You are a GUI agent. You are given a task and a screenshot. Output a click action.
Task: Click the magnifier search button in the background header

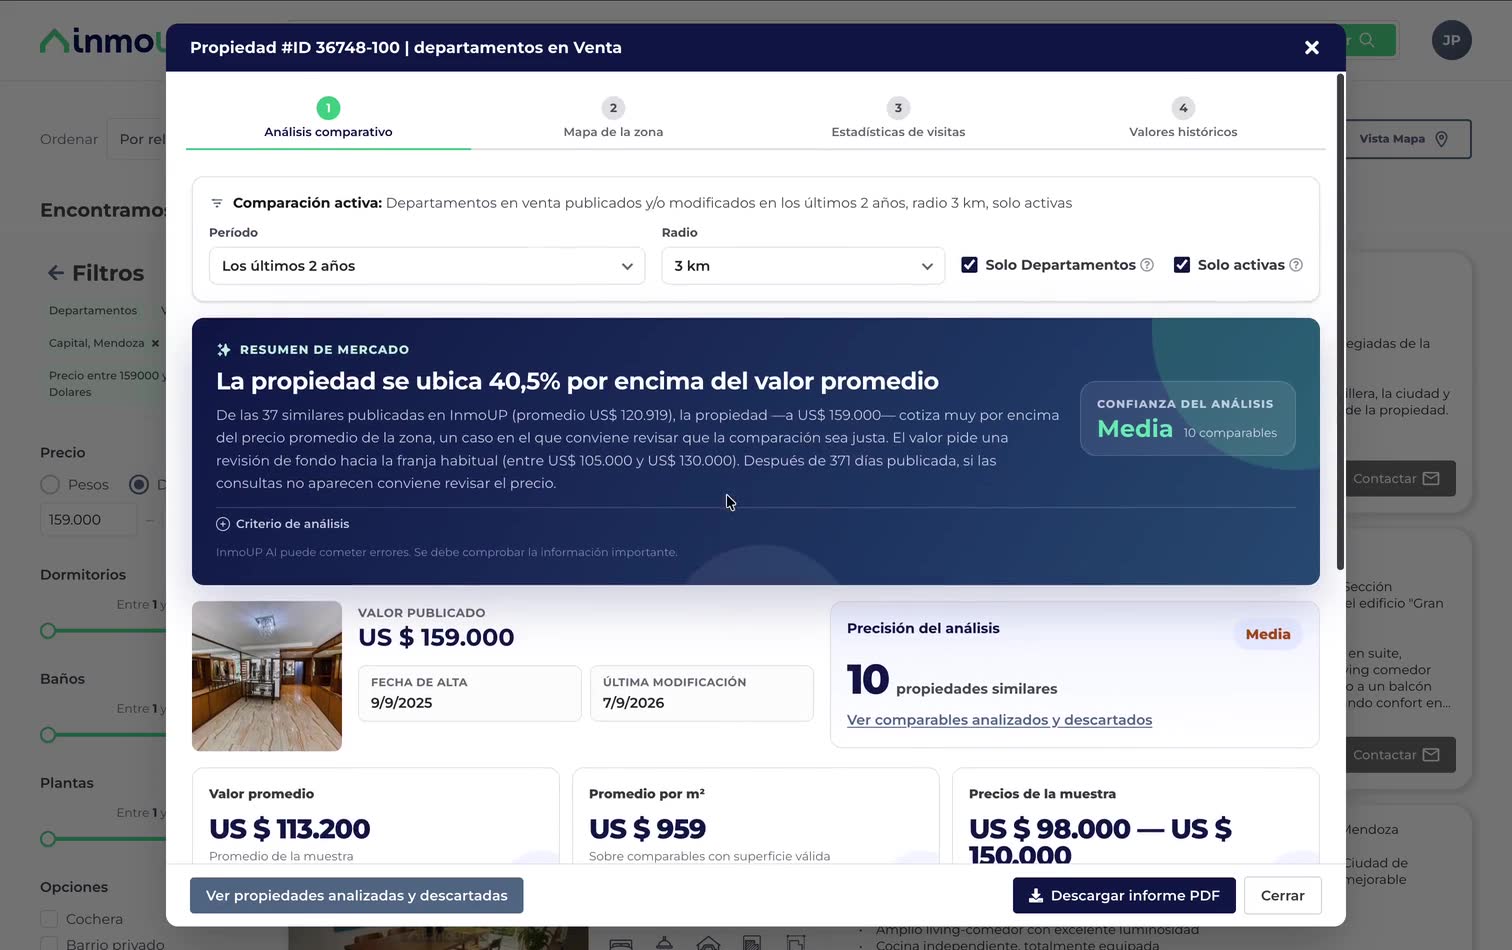pyautogui.click(x=1367, y=40)
